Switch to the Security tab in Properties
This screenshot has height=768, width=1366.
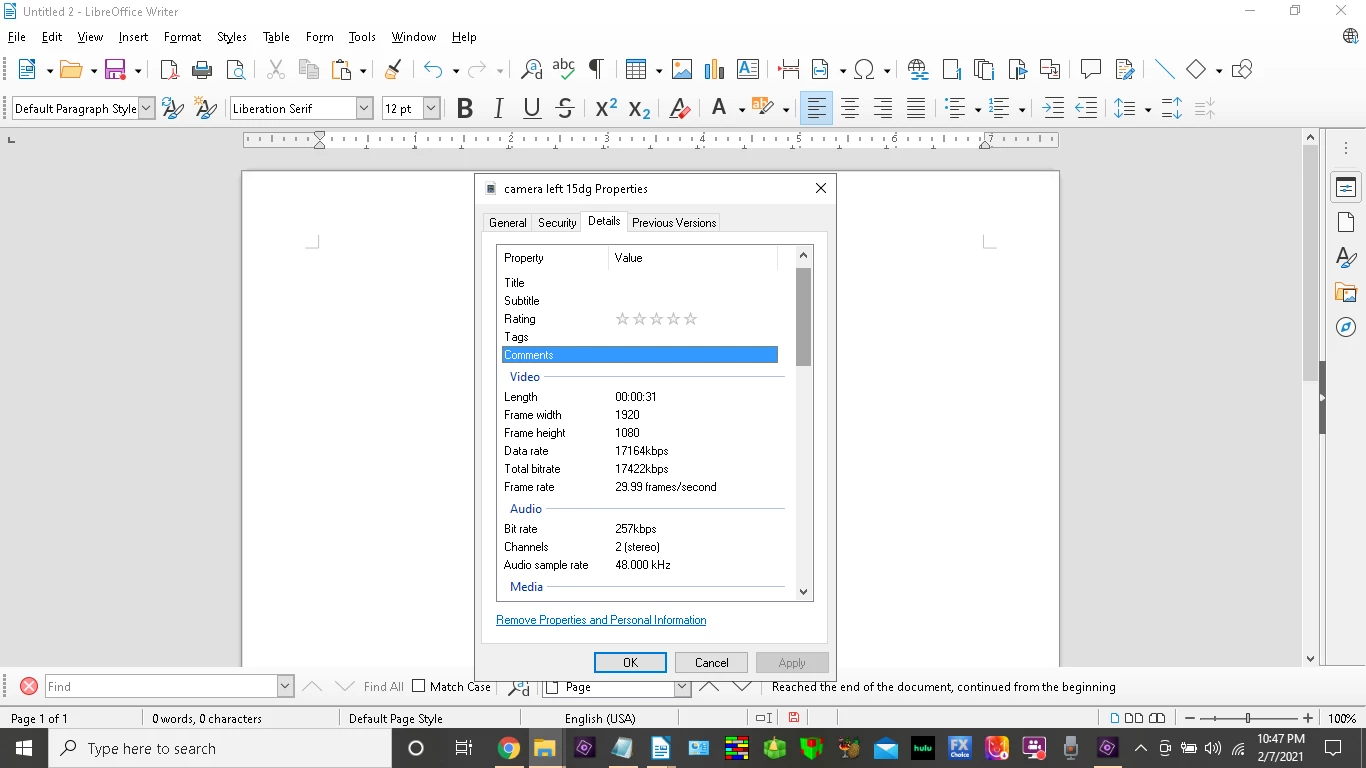click(x=557, y=223)
